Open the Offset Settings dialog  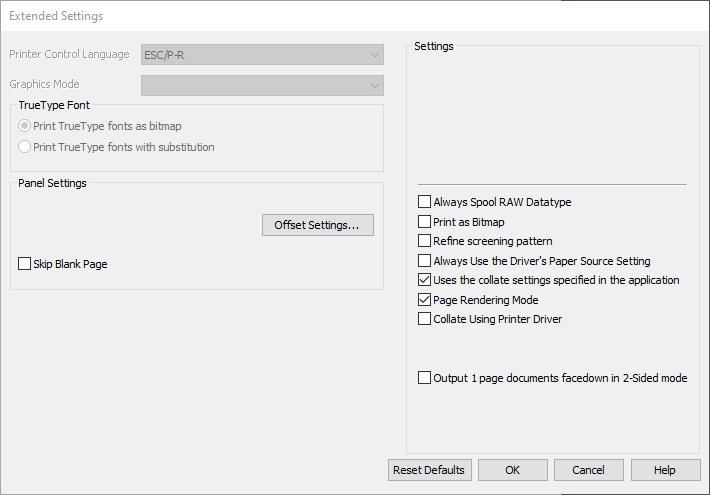click(x=317, y=225)
